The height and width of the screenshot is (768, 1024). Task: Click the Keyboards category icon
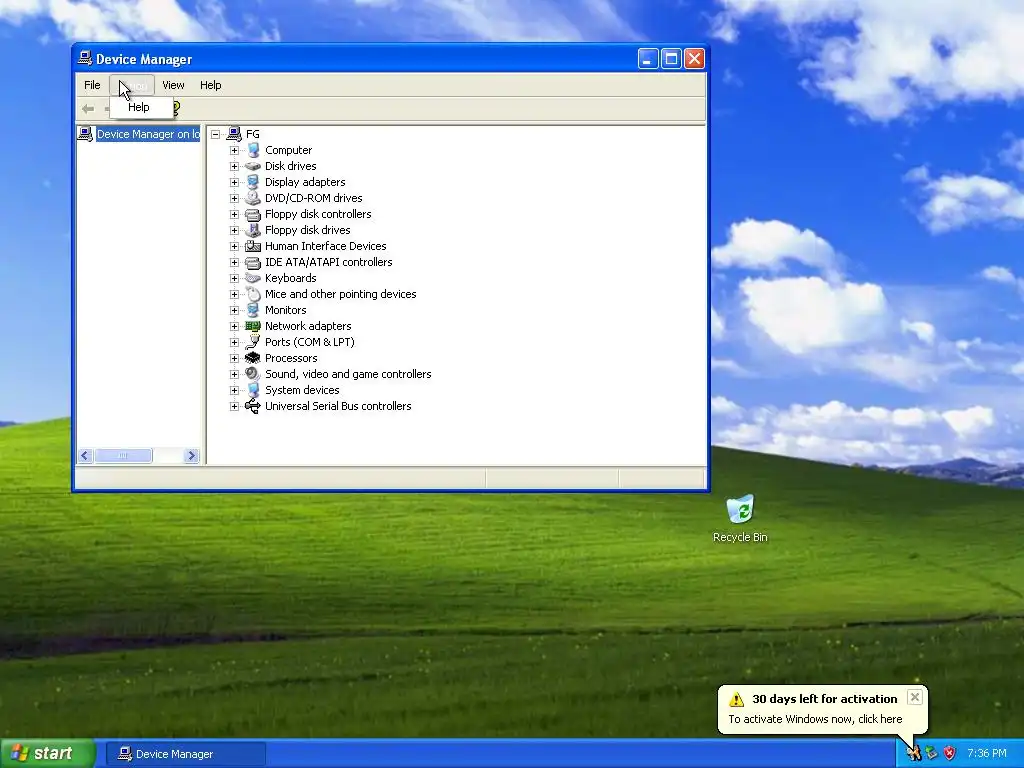pyautogui.click(x=253, y=278)
